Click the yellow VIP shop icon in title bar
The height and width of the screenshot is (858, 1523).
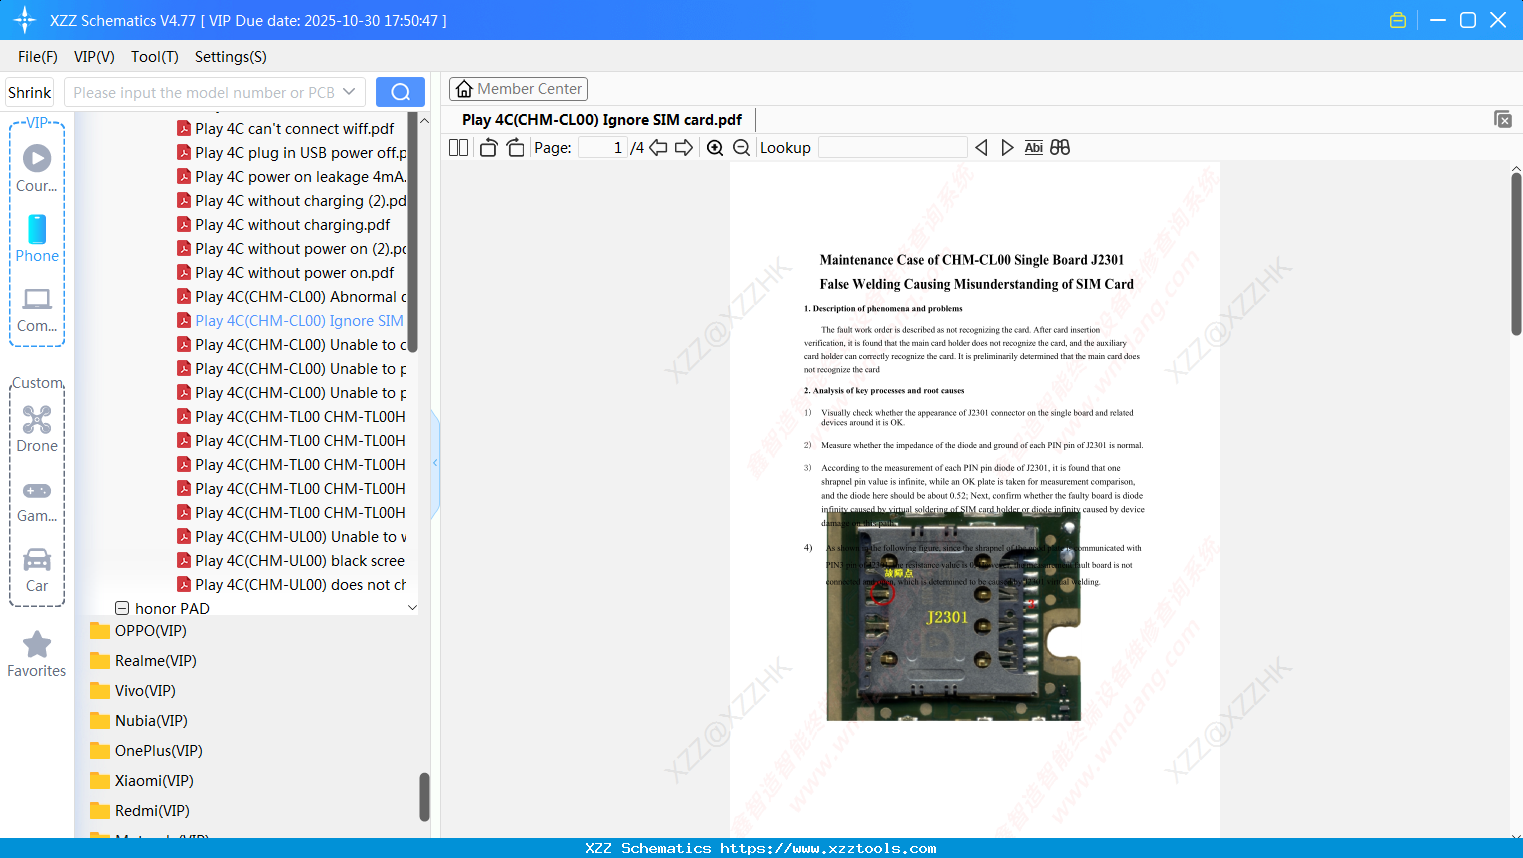pos(1398,20)
